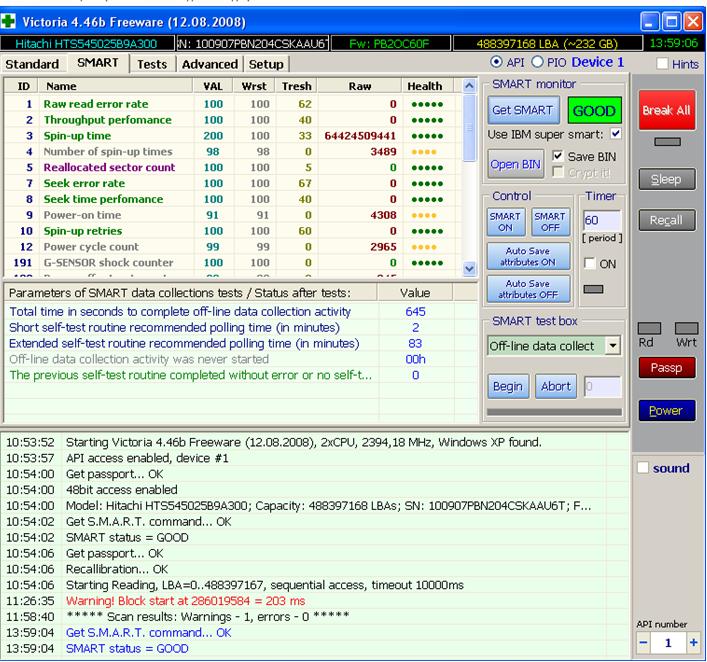Open the Off-line data collect dropdown
This screenshot has height=662, width=707.
tap(613, 346)
